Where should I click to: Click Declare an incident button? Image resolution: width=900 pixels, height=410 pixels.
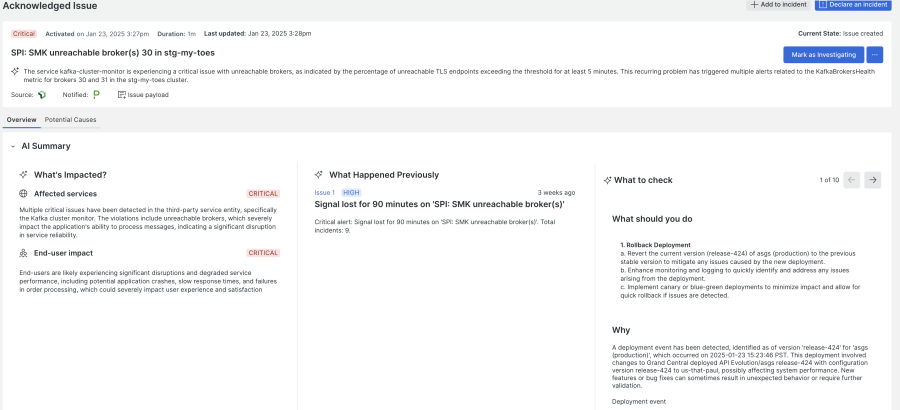tap(853, 5)
